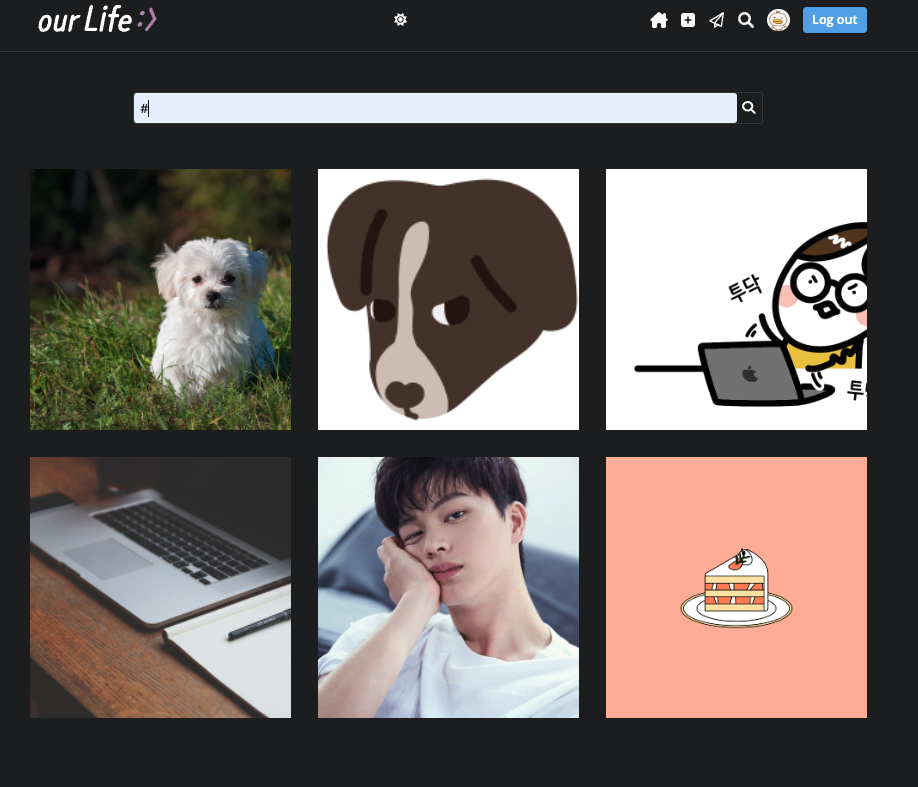Open the white puppy photo post
Viewport: 918px width, 787px height.
[160, 298]
